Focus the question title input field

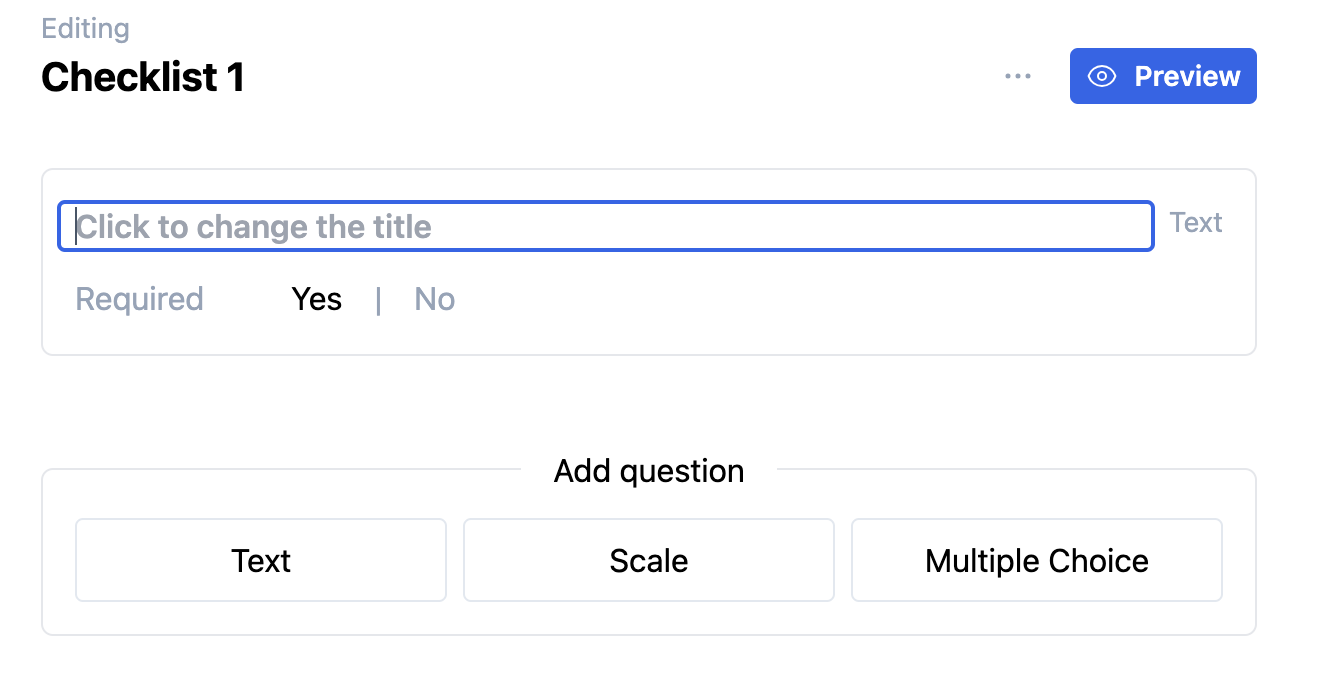coord(606,226)
